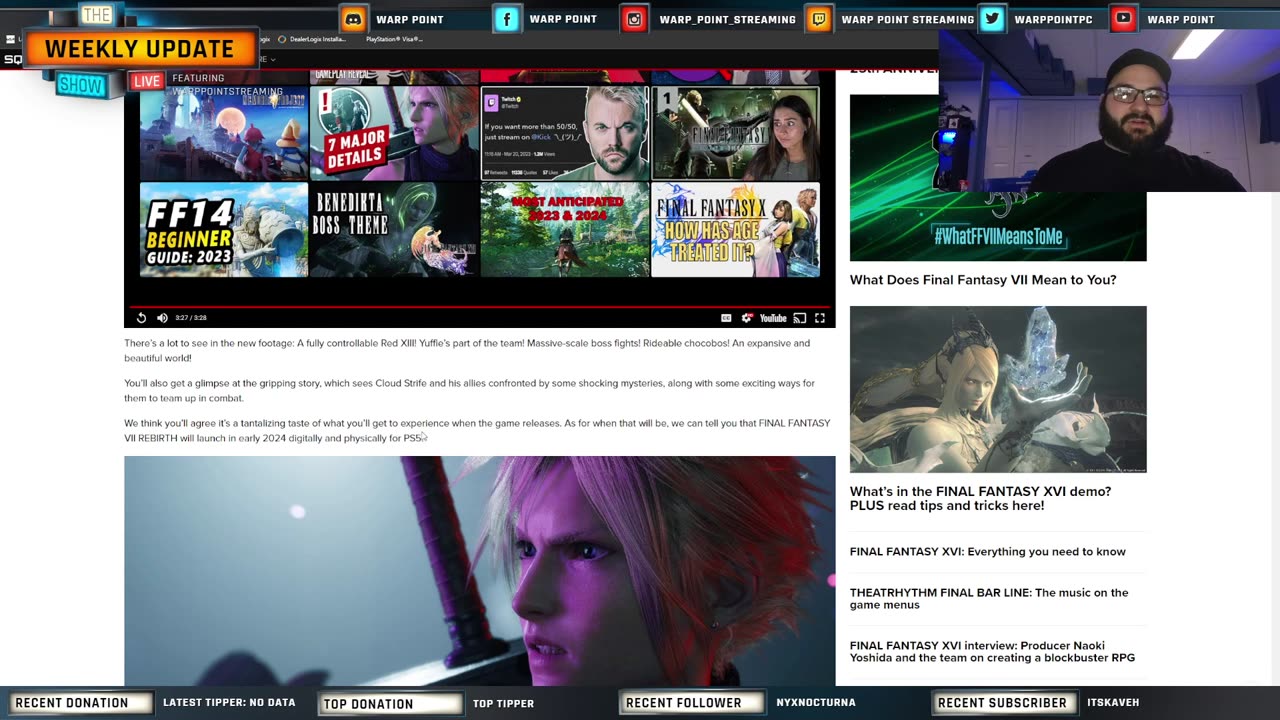The width and height of the screenshot is (1280, 720).
Task: Click the red video progress bar
Action: pyautogui.click(x=479, y=306)
